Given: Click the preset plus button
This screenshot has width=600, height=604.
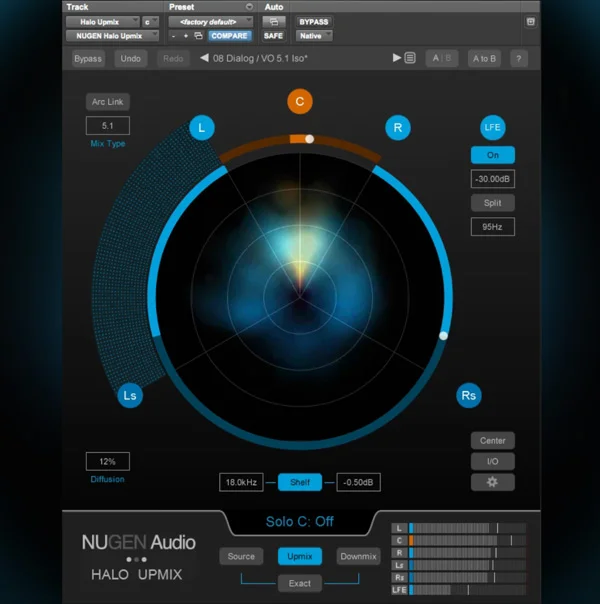Looking at the screenshot, I should 186,36.
